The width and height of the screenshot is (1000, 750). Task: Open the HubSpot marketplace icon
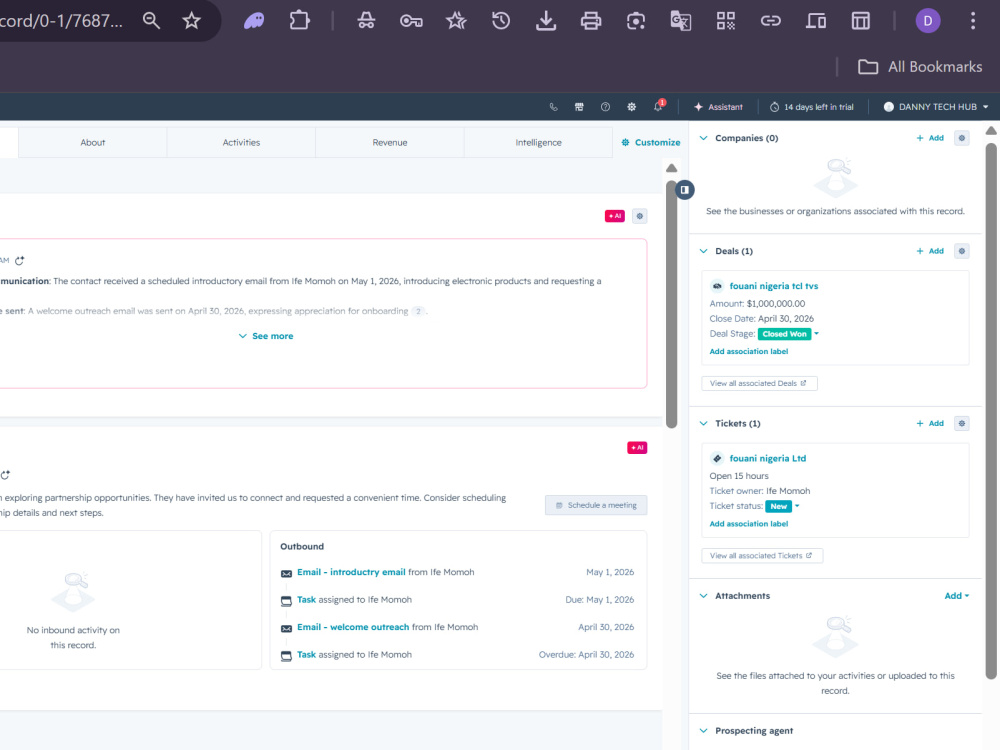[579, 107]
